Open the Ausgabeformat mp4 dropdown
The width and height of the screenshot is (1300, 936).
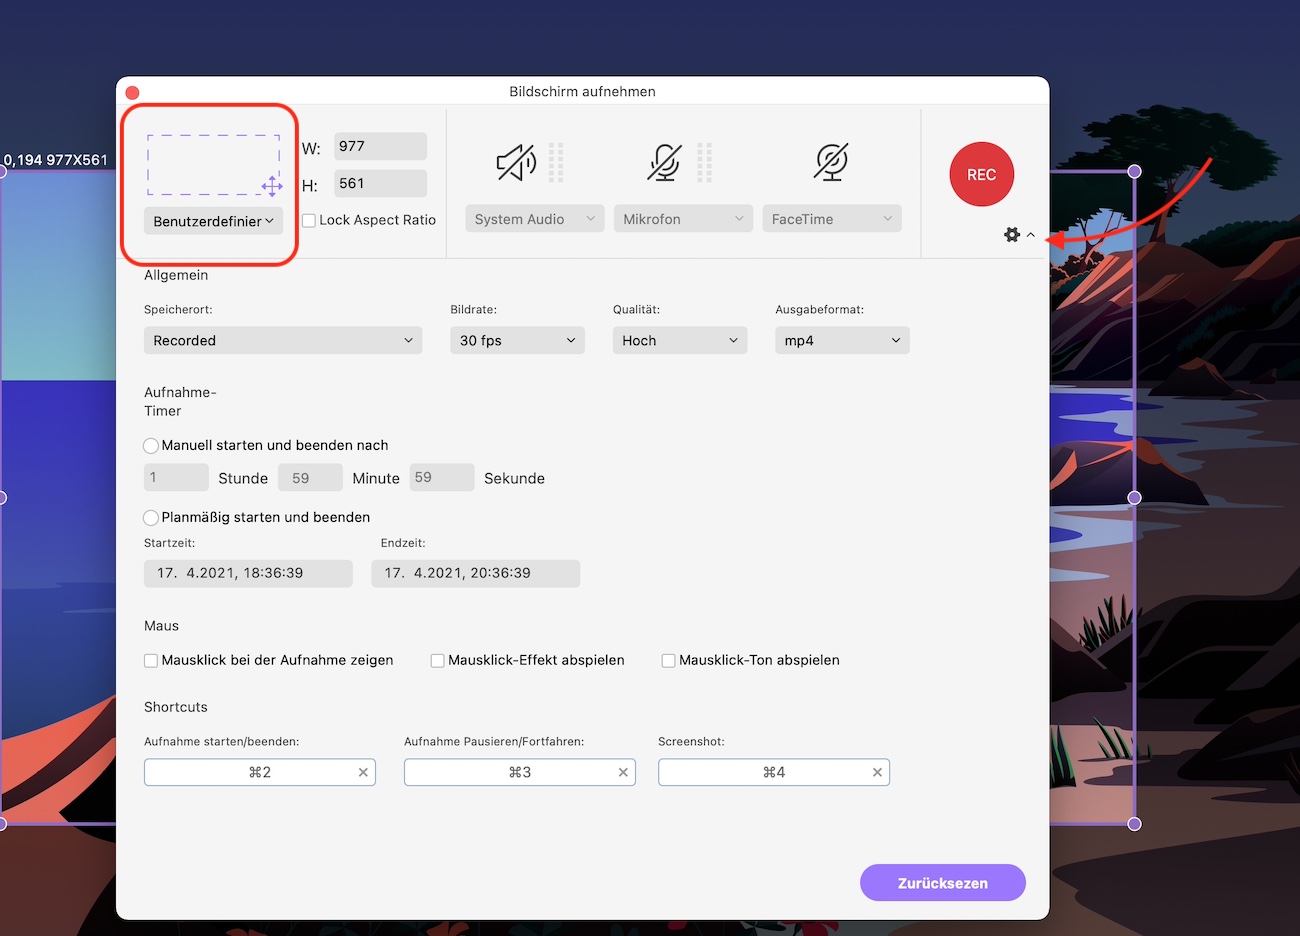tap(842, 340)
